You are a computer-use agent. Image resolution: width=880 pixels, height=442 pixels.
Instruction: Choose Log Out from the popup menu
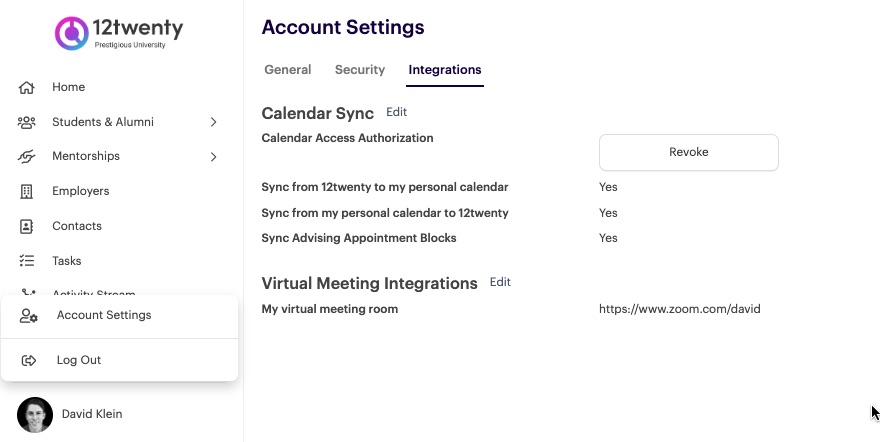79,360
